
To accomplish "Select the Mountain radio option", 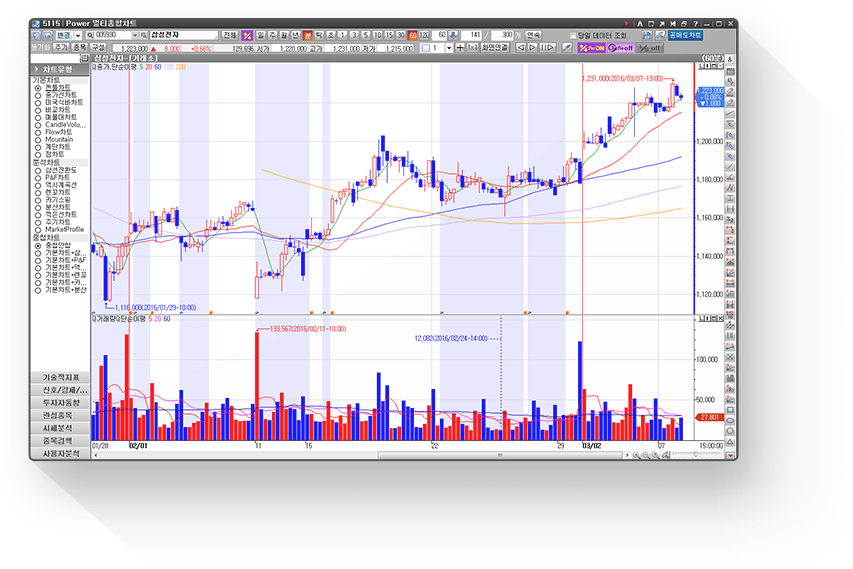I will 38,140.
